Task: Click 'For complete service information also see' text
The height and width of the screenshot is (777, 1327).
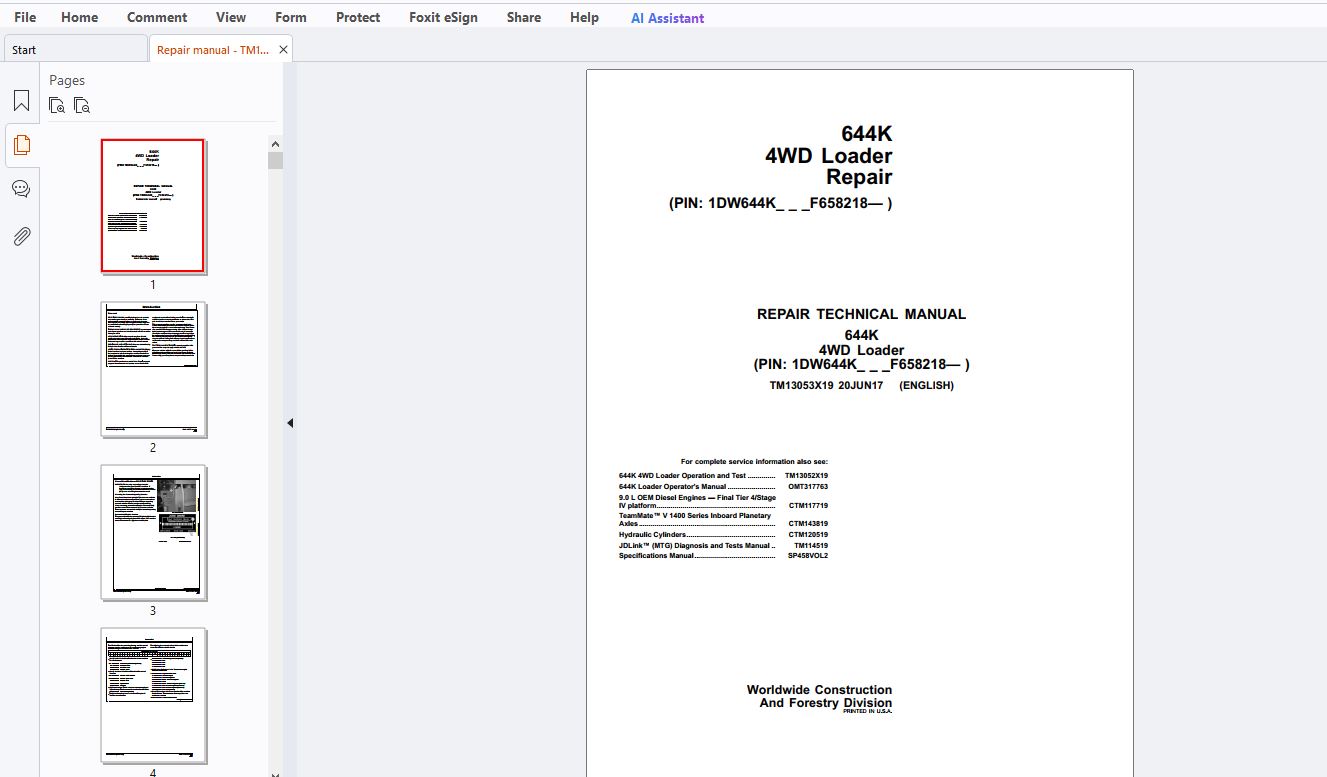Action: [x=754, y=462]
